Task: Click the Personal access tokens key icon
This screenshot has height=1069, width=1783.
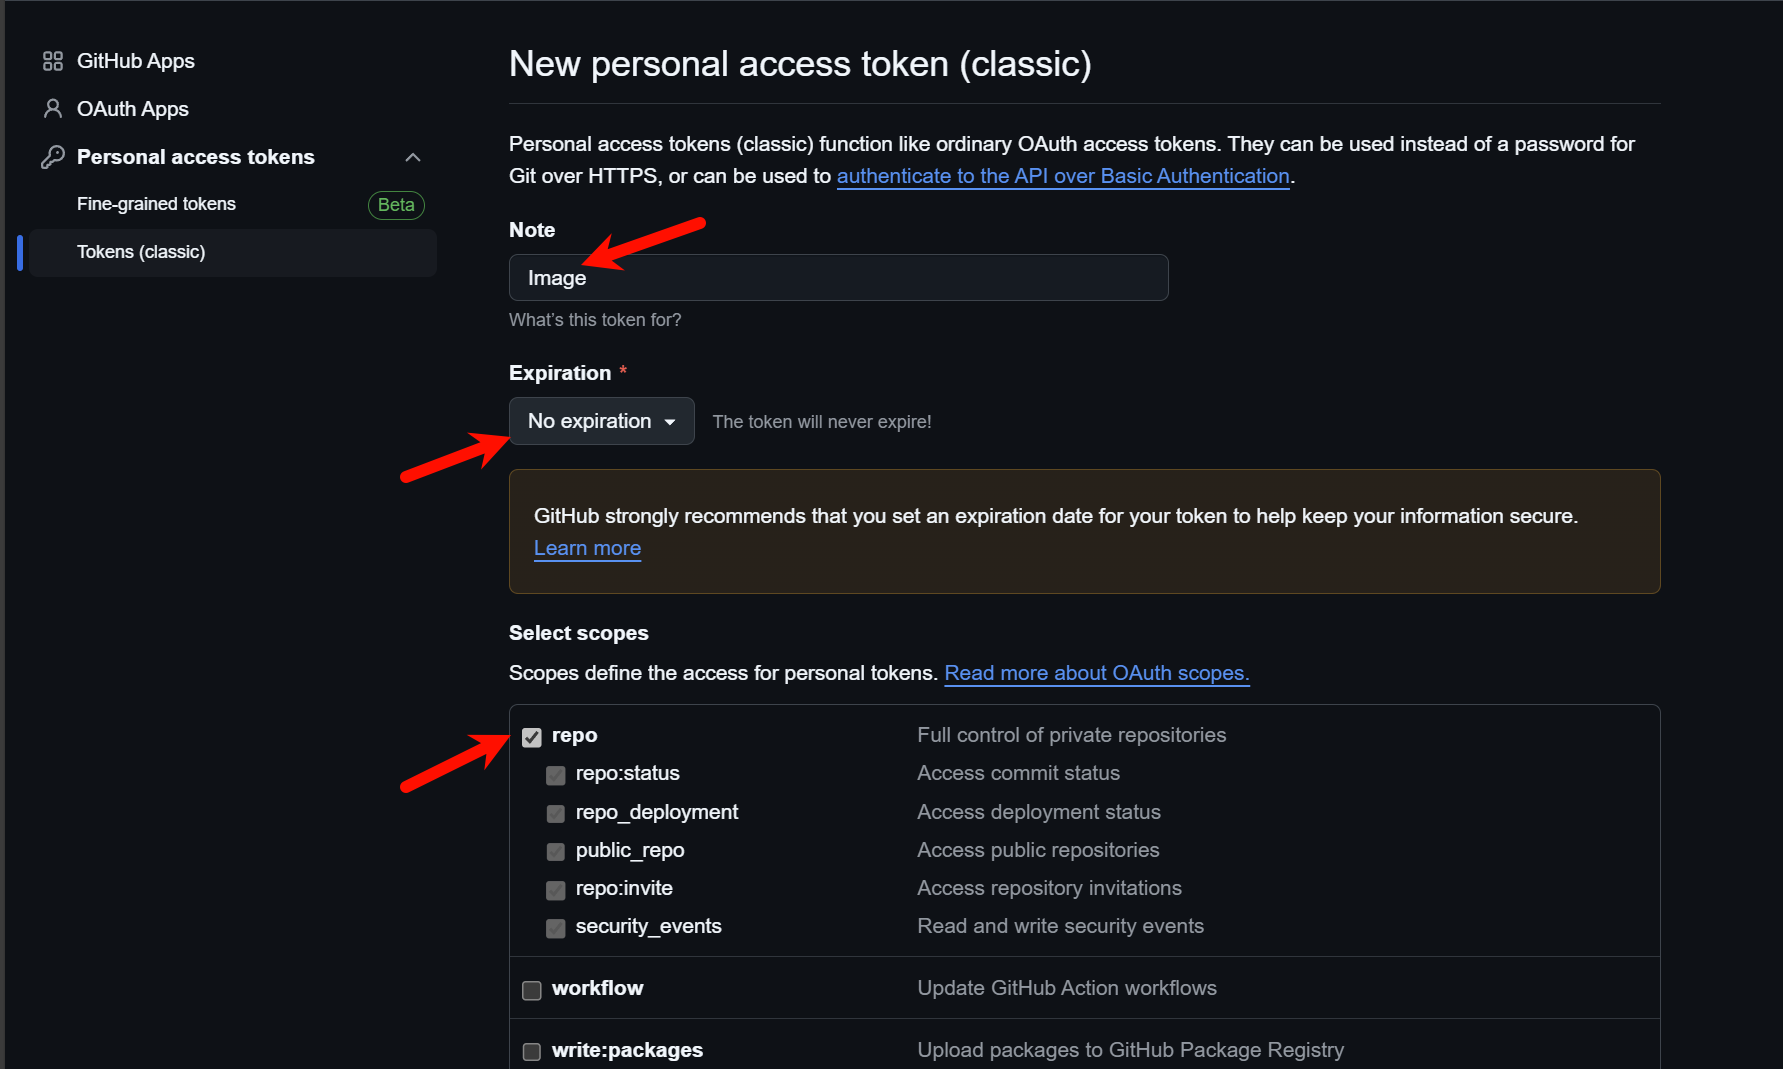Action: pos(53,157)
